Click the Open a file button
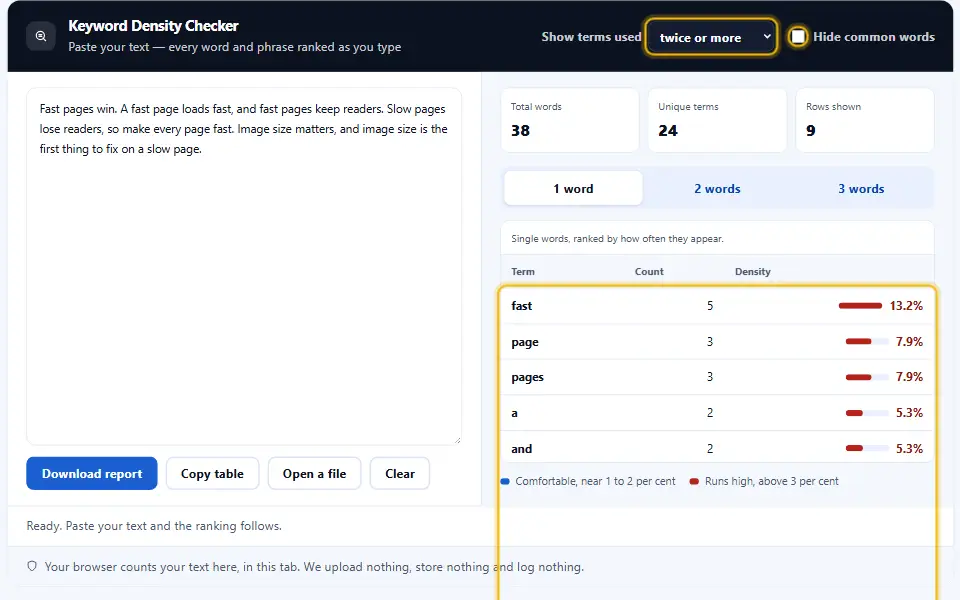The width and height of the screenshot is (960, 600). pyautogui.click(x=314, y=473)
